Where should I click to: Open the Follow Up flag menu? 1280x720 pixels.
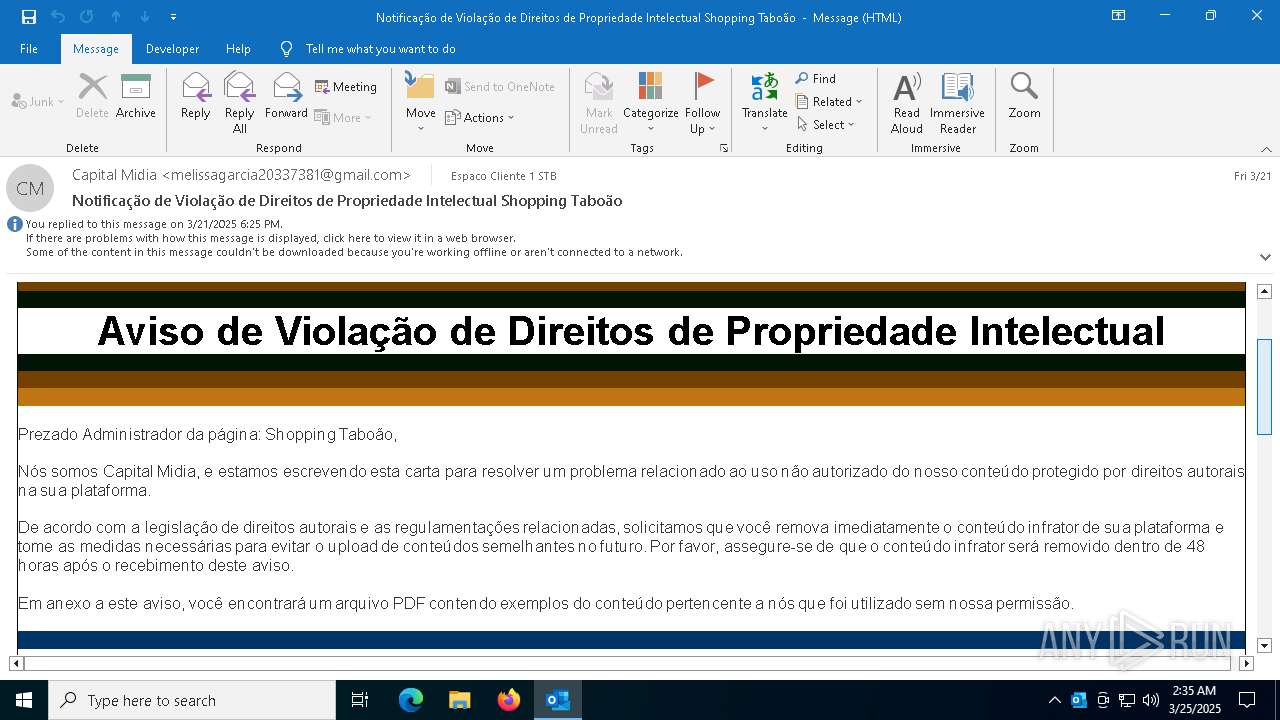tap(703, 102)
